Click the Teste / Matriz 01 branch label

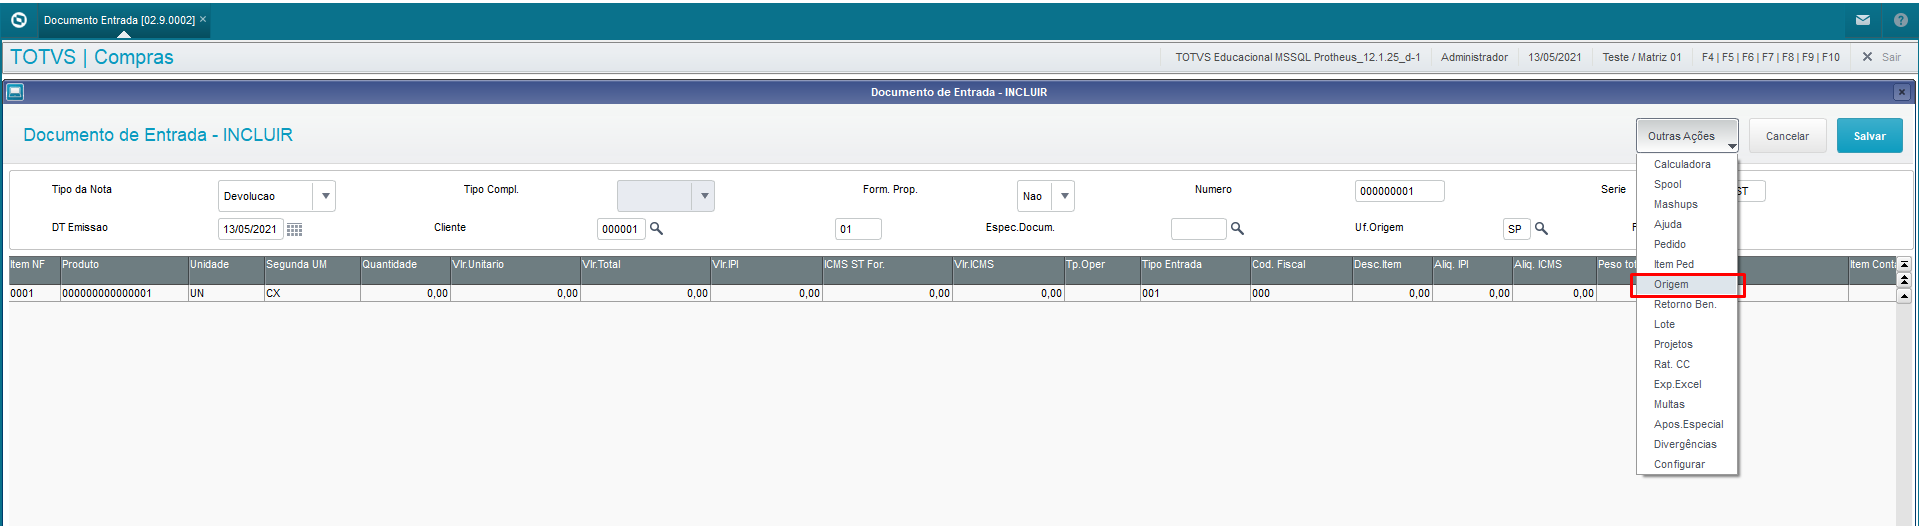click(x=1642, y=57)
